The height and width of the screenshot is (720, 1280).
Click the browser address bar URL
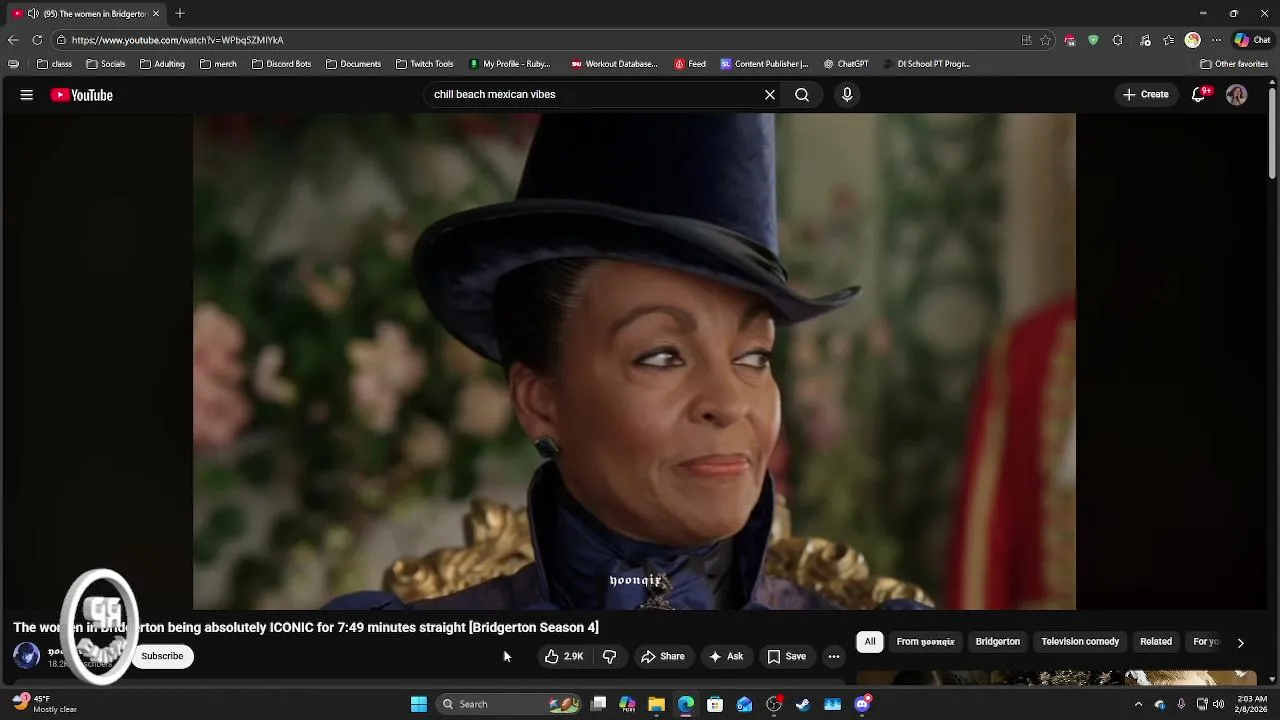tap(178, 40)
